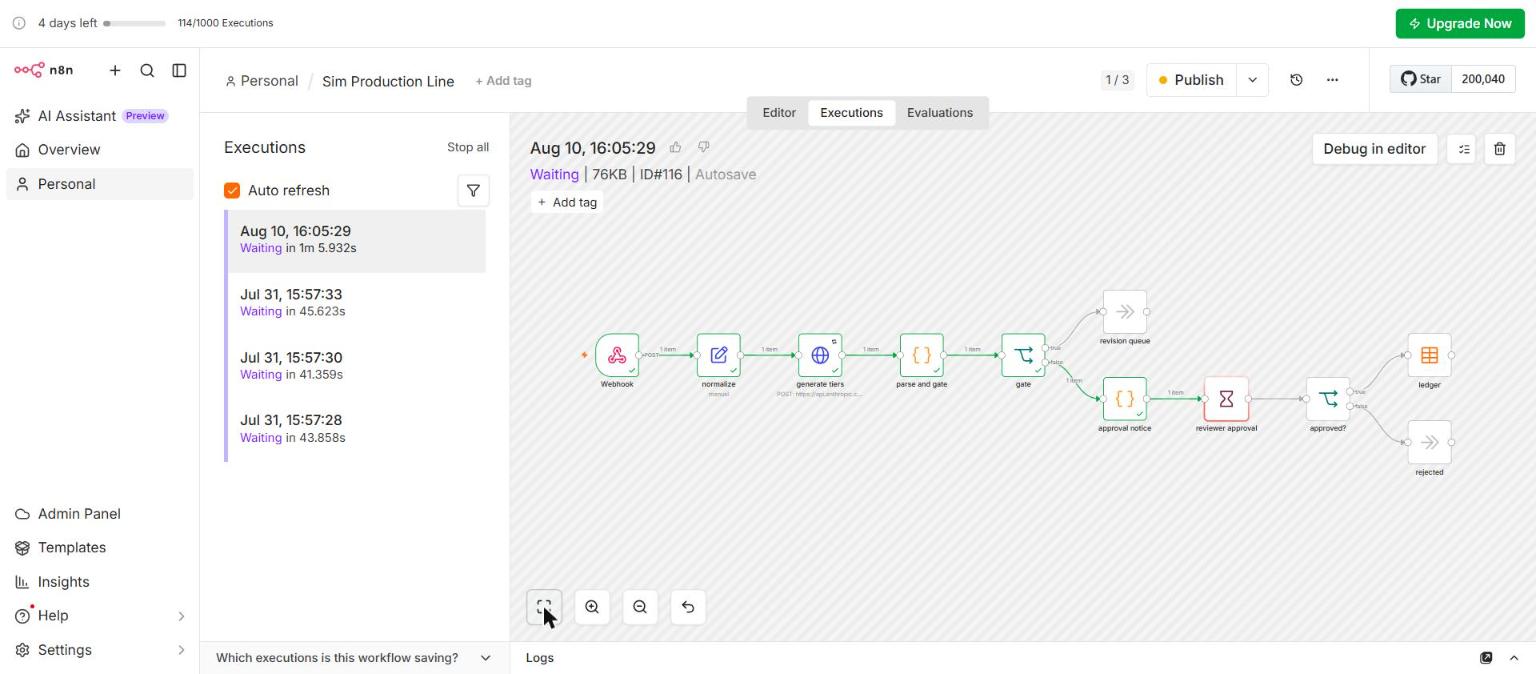Switch to the Editor tab

click(779, 113)
